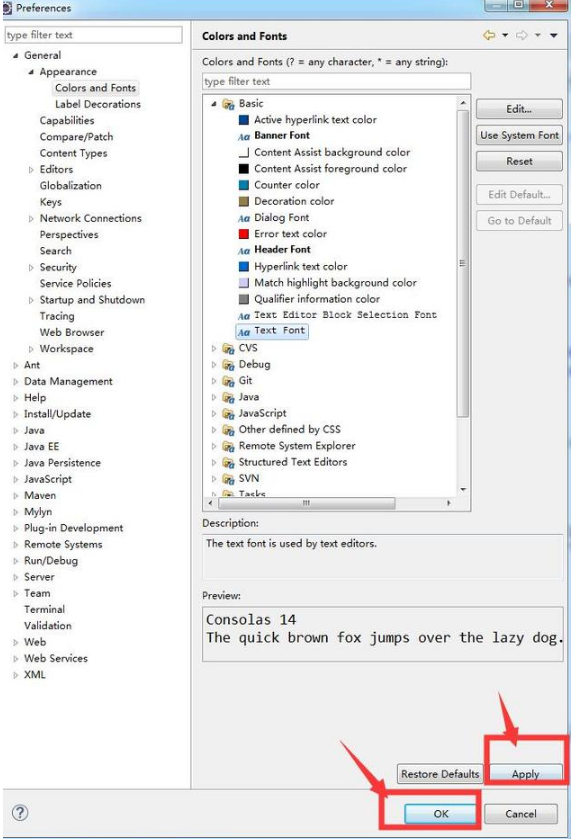Select the Hyperlink text color swatch
This screenshot has width=571, height=839.
243,266
